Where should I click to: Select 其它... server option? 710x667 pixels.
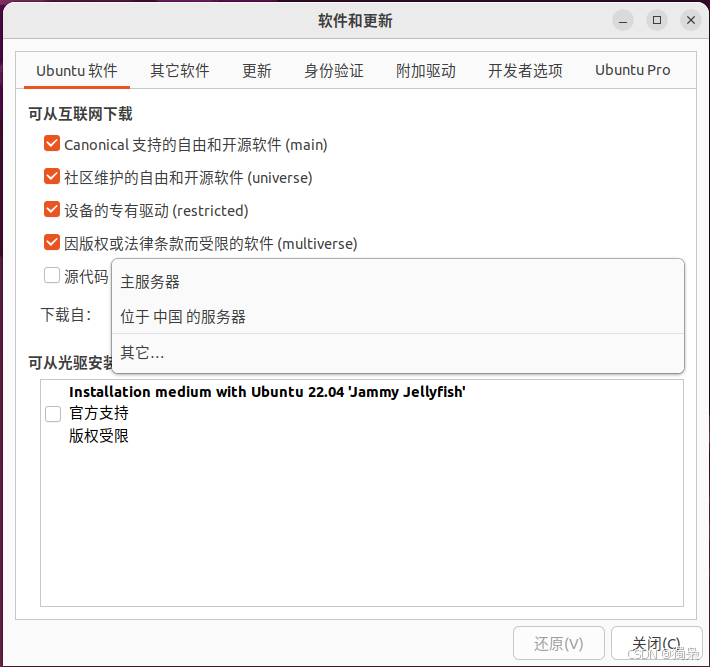pyautogui.click(x=398, y=353)
